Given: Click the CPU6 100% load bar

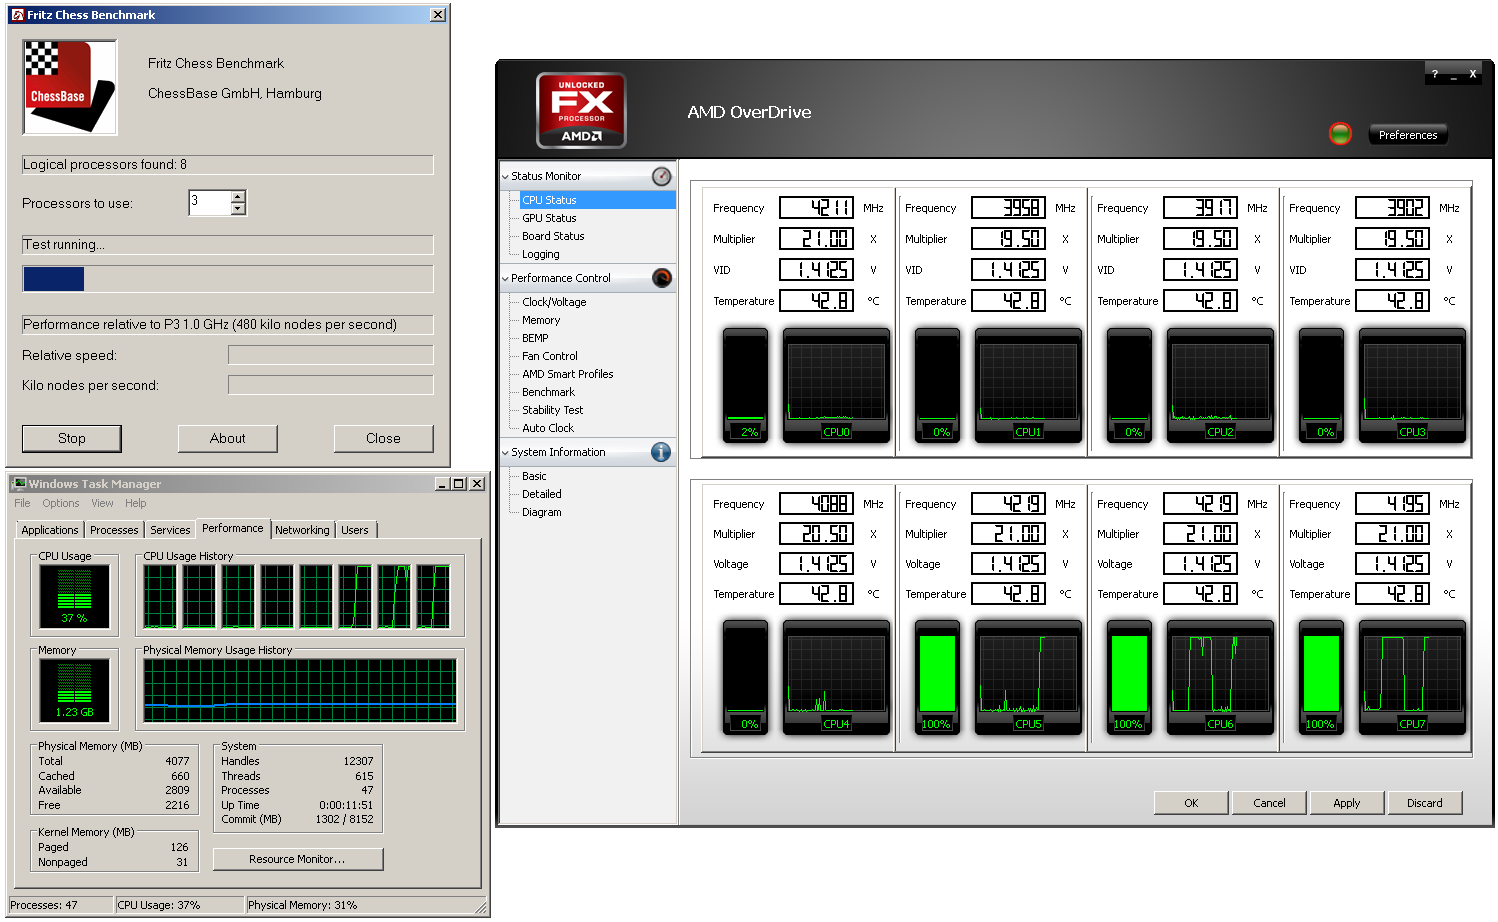Looking at the screenshot, I should click(x=1129, y=677).
